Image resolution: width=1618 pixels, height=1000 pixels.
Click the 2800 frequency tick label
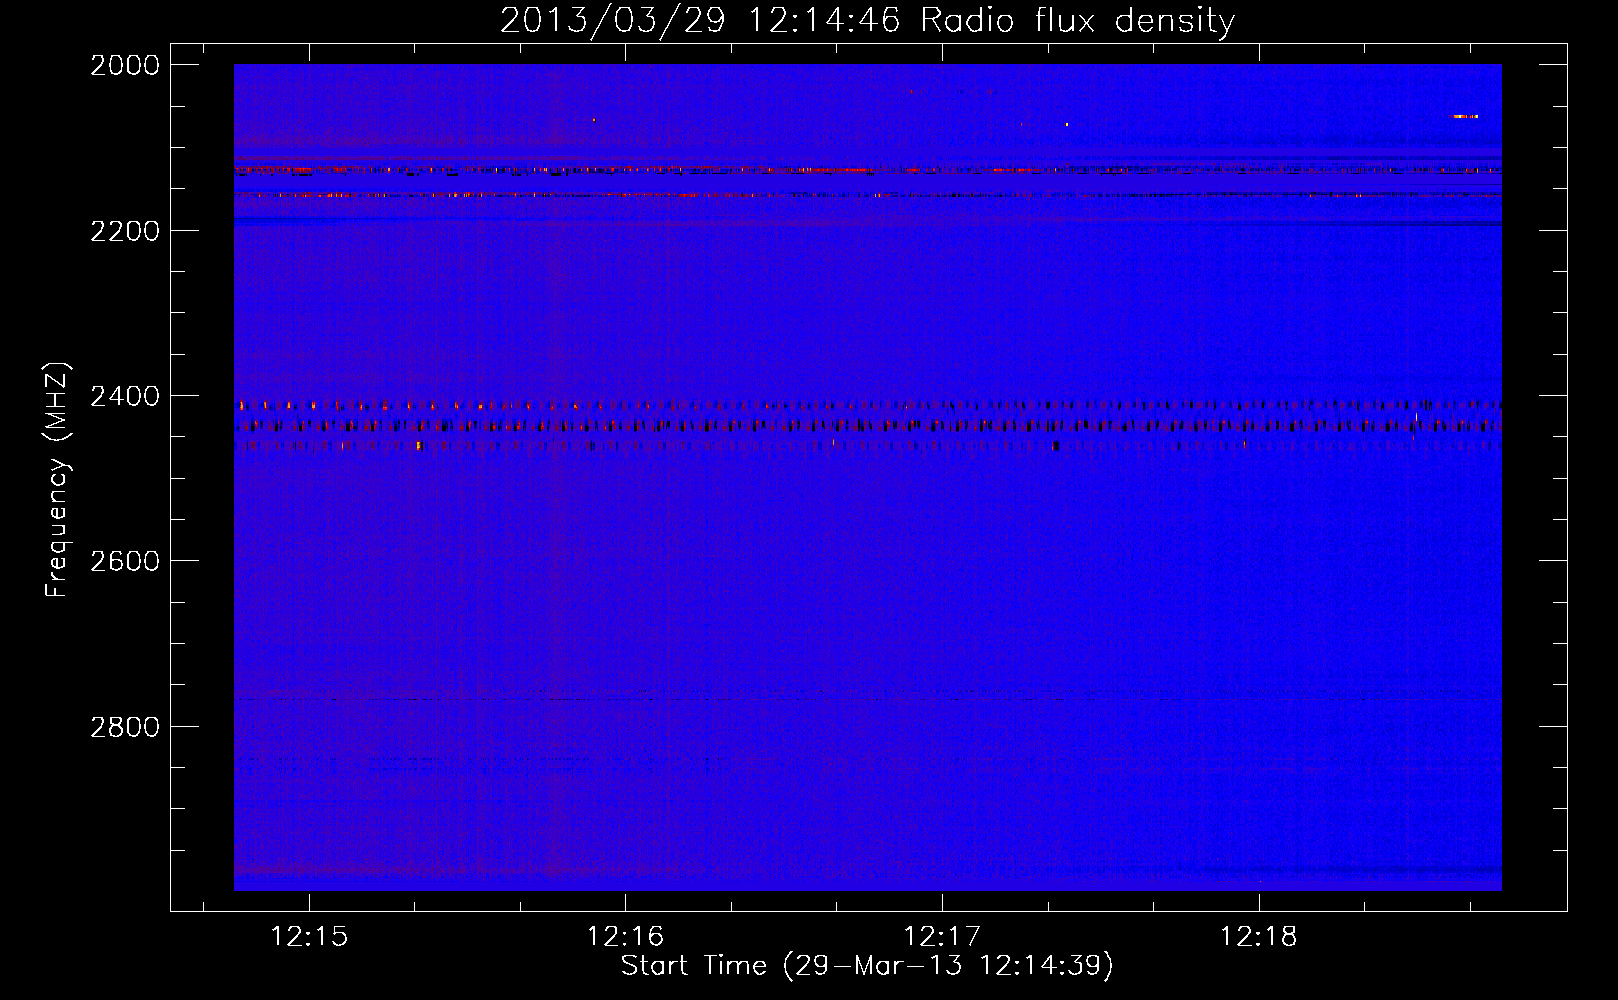tap(125, 726)
